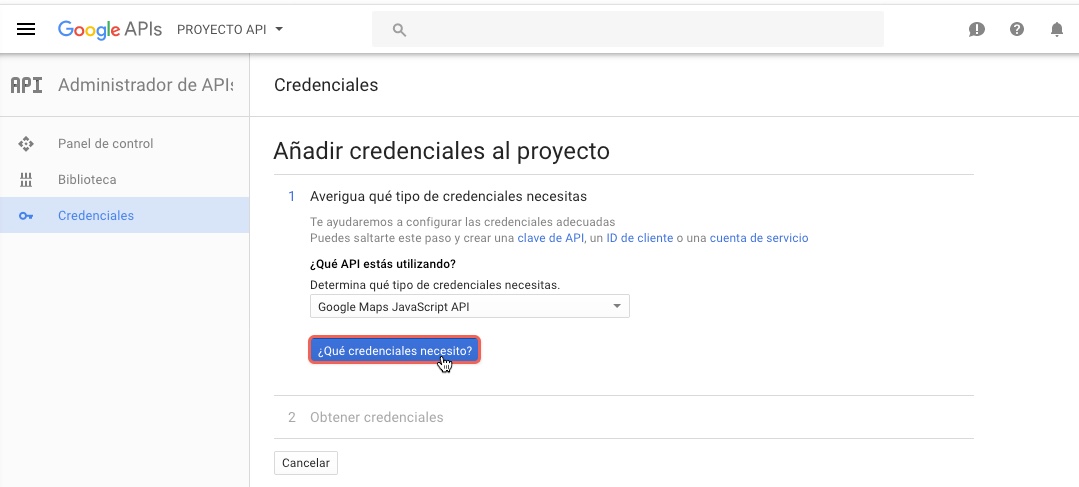
Task: Focus the top search field
Action: [628, 30]
